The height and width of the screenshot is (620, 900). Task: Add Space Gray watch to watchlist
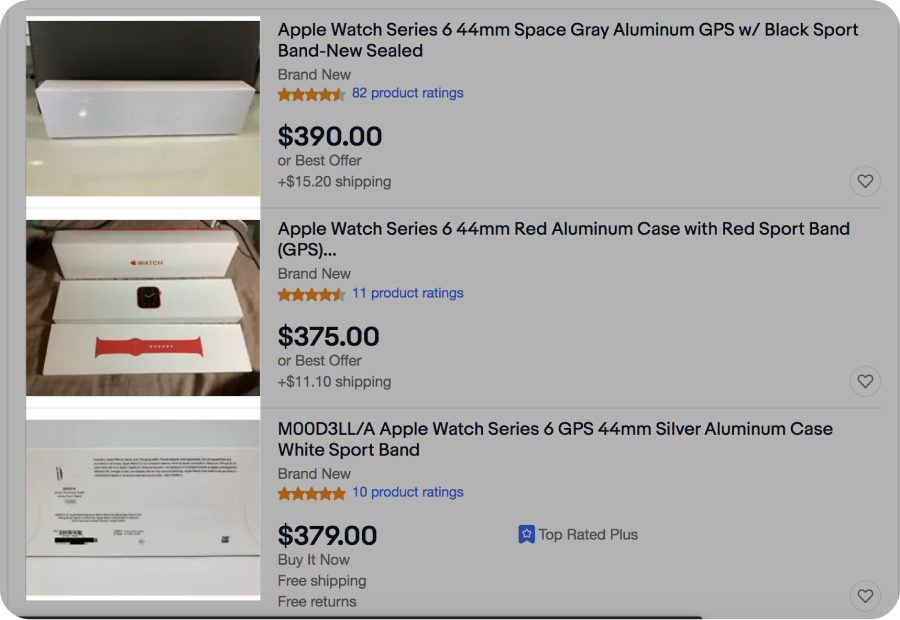pyautogui.click(x=865, y=181)
